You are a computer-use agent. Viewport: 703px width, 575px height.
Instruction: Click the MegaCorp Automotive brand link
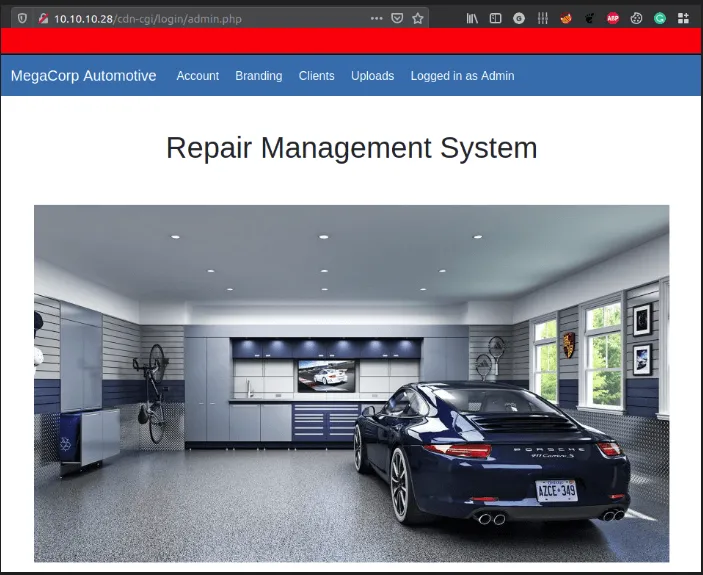83,76
